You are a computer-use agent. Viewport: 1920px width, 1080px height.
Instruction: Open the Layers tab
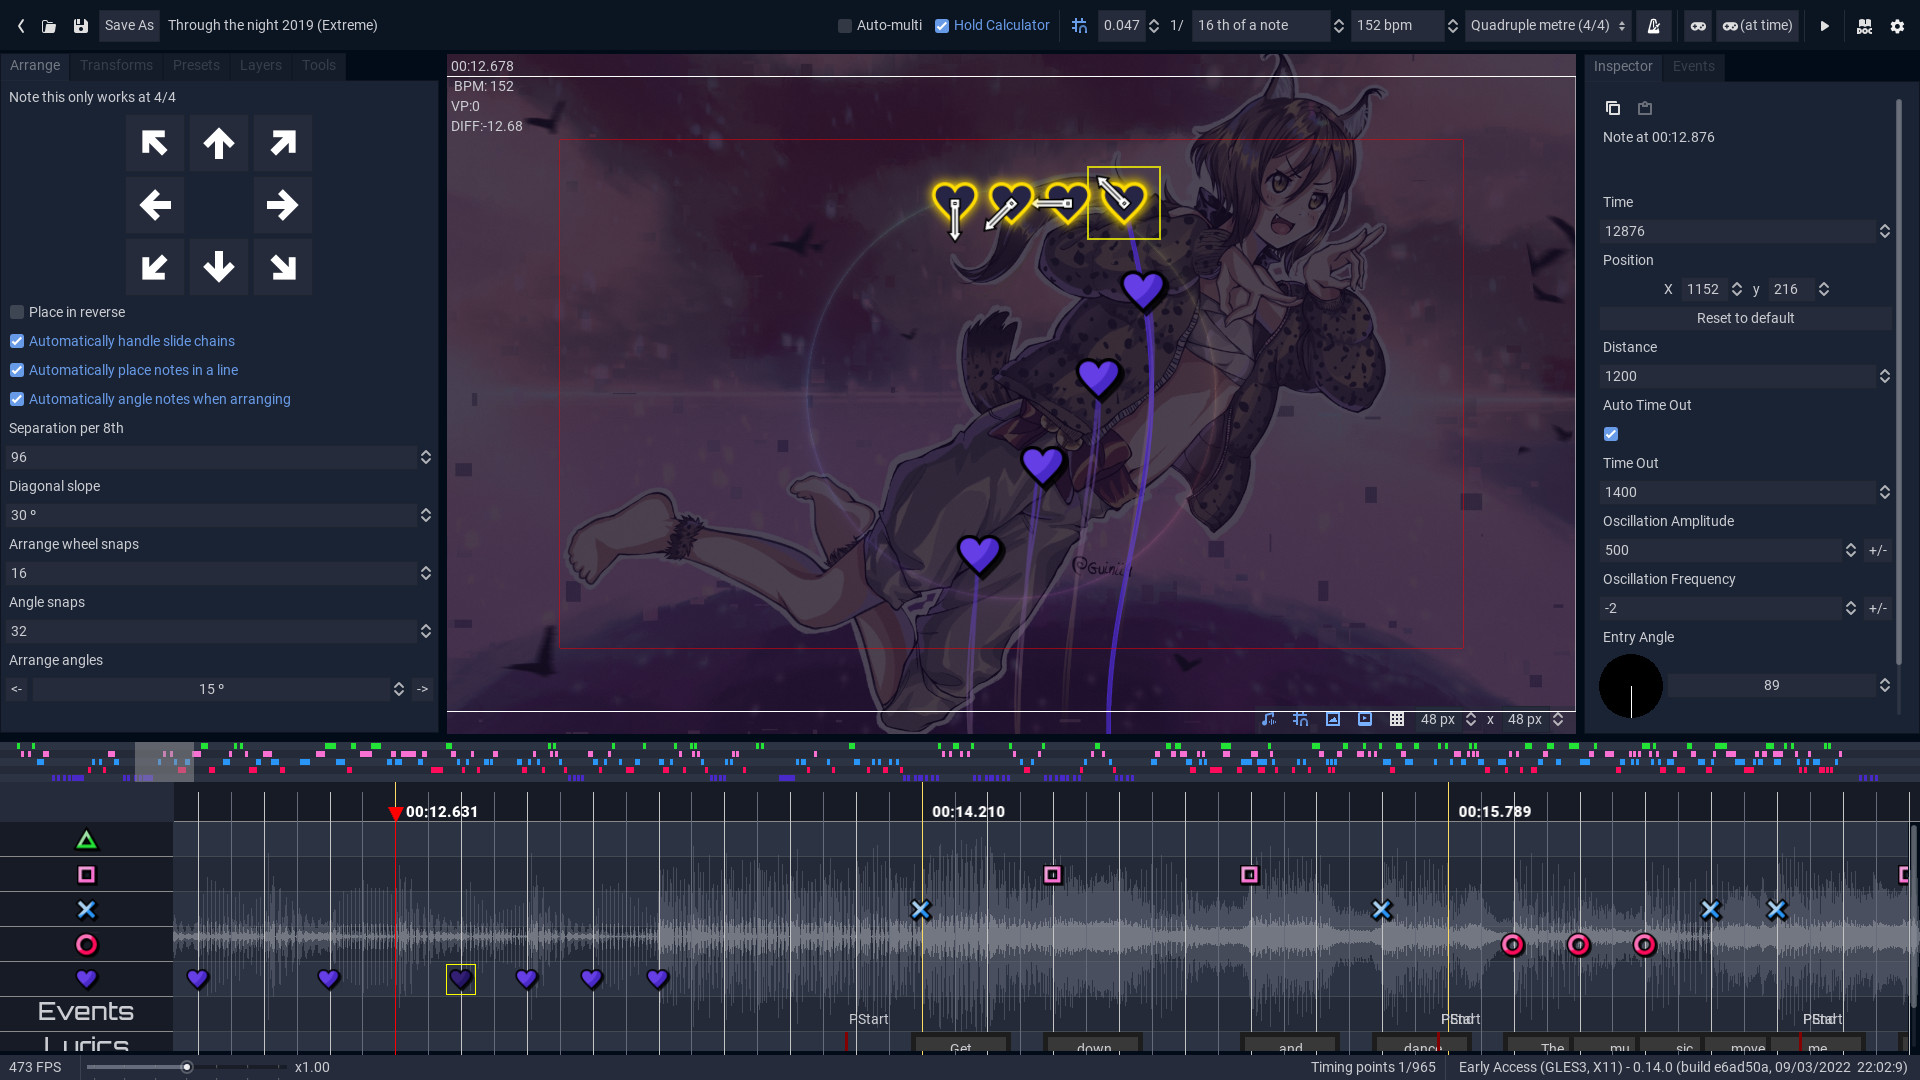(261, 66)
